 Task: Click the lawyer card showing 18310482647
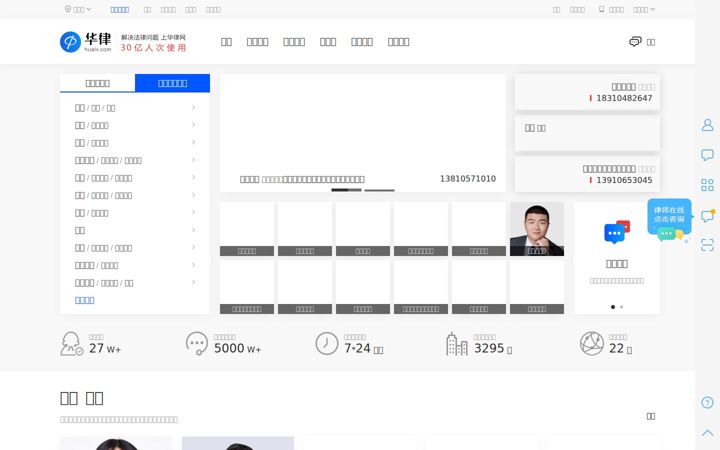[x=587, y=92]
